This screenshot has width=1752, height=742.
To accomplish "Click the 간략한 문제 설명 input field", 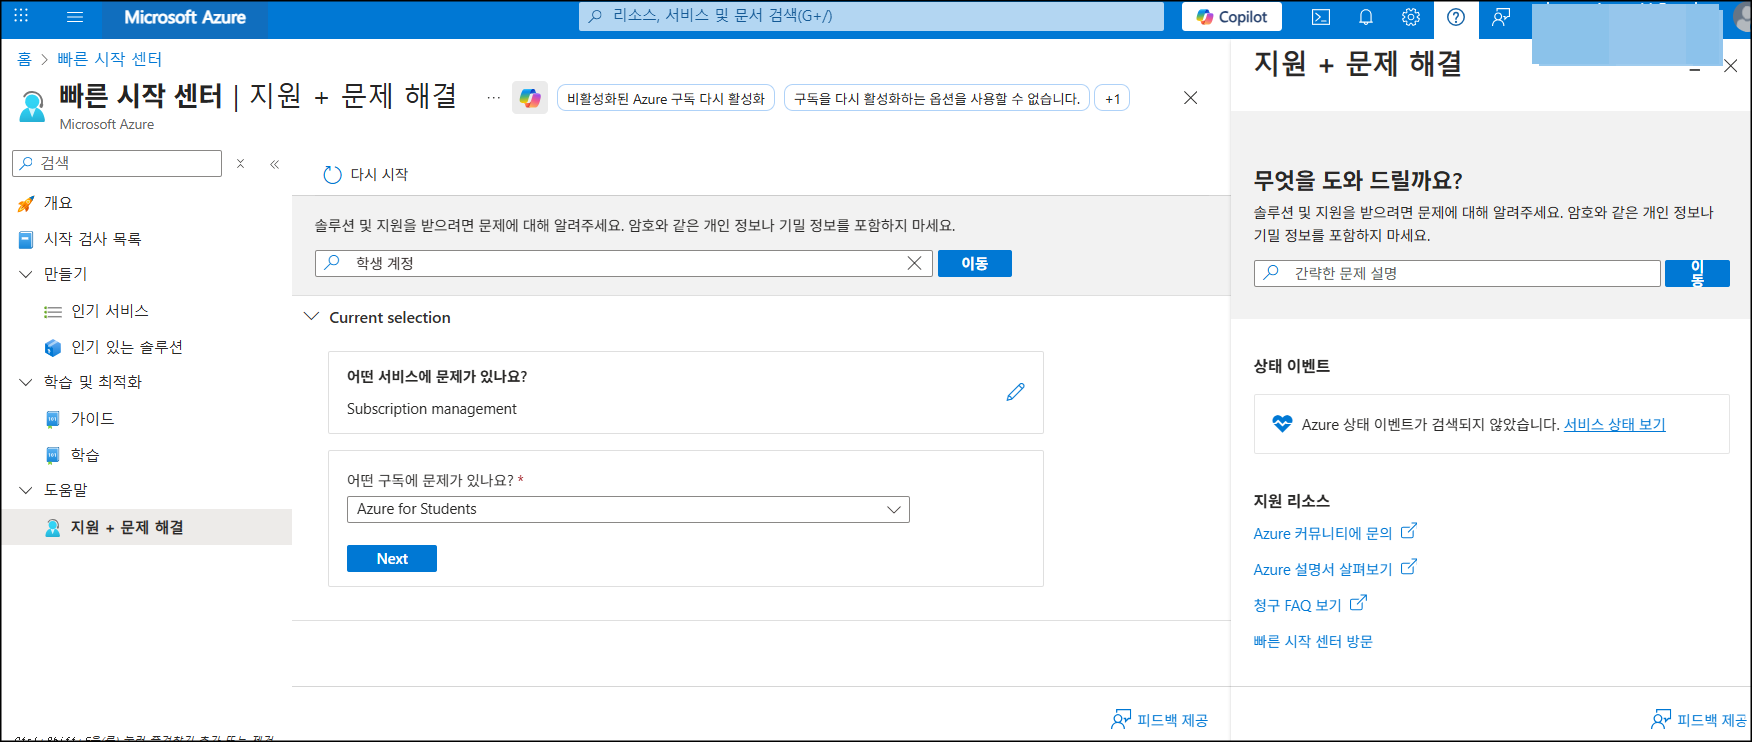I will 1457,273.
